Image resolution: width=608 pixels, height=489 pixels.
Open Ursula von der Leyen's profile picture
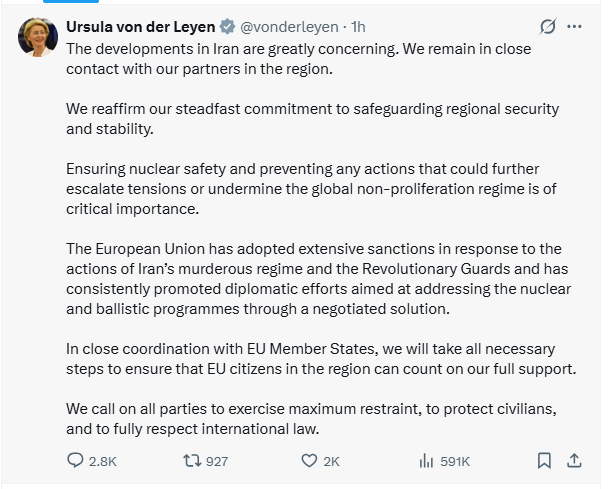tap(37, 38)
